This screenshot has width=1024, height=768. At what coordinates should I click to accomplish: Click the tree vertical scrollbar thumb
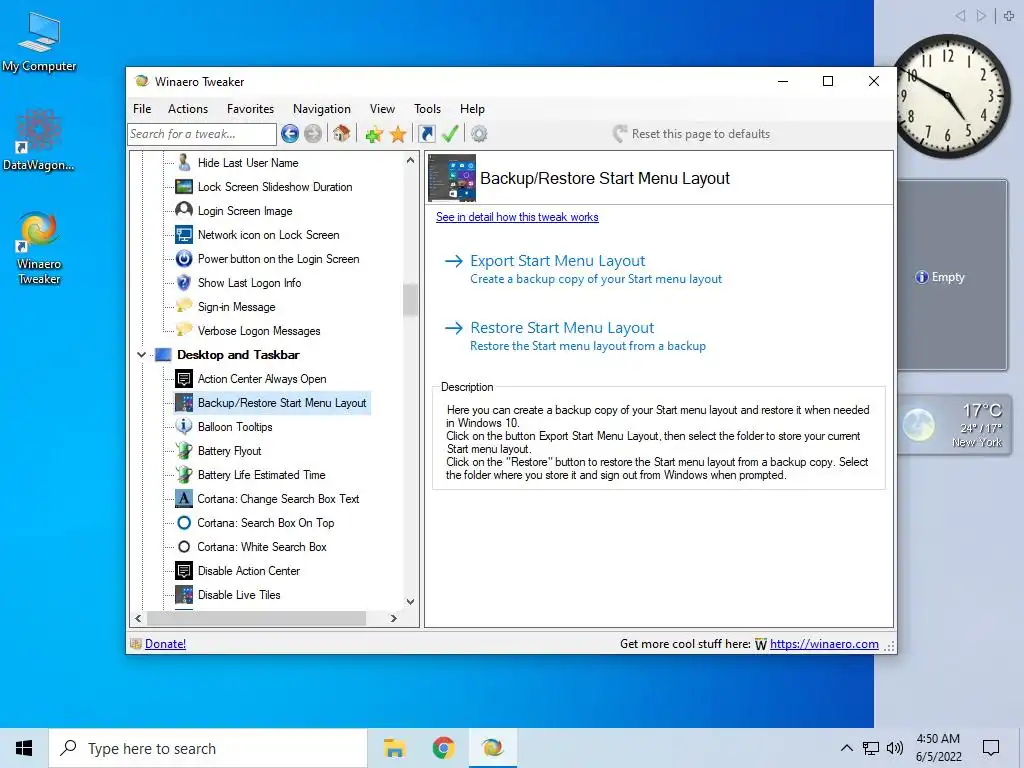click(x=410, y=300)
